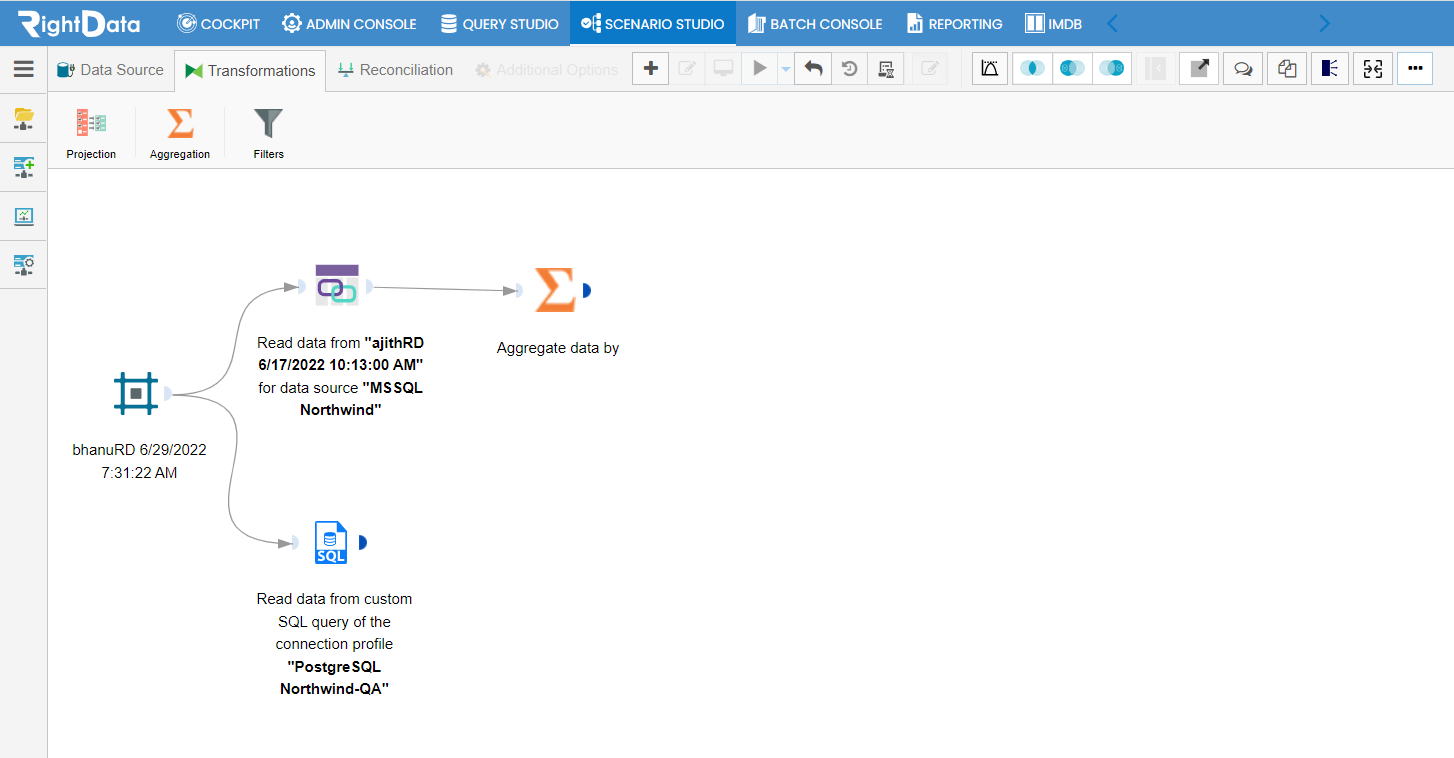Select Scenario Studio in the top navigation
The height and width of the screenshot is (758, 1454).
click(653, 23)
